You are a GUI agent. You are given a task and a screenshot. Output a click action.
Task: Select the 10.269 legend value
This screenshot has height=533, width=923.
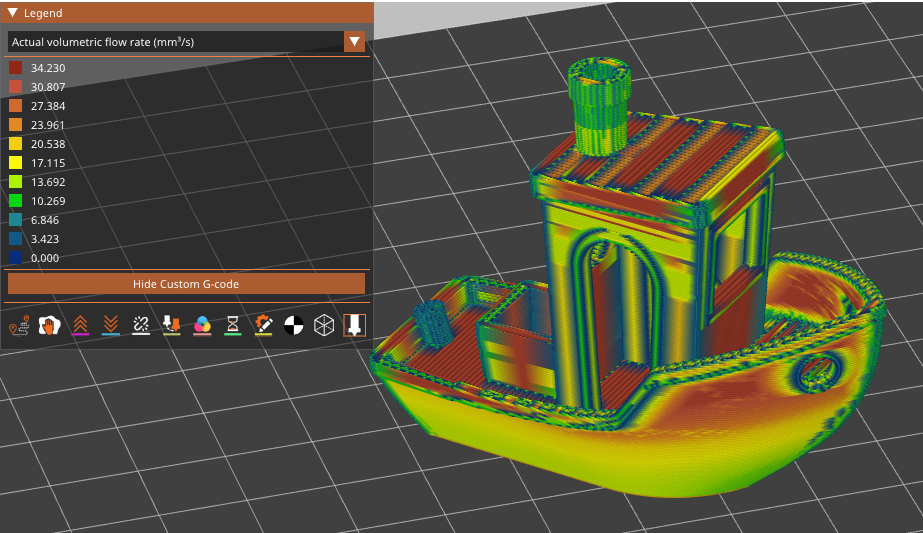click(48, 201)
